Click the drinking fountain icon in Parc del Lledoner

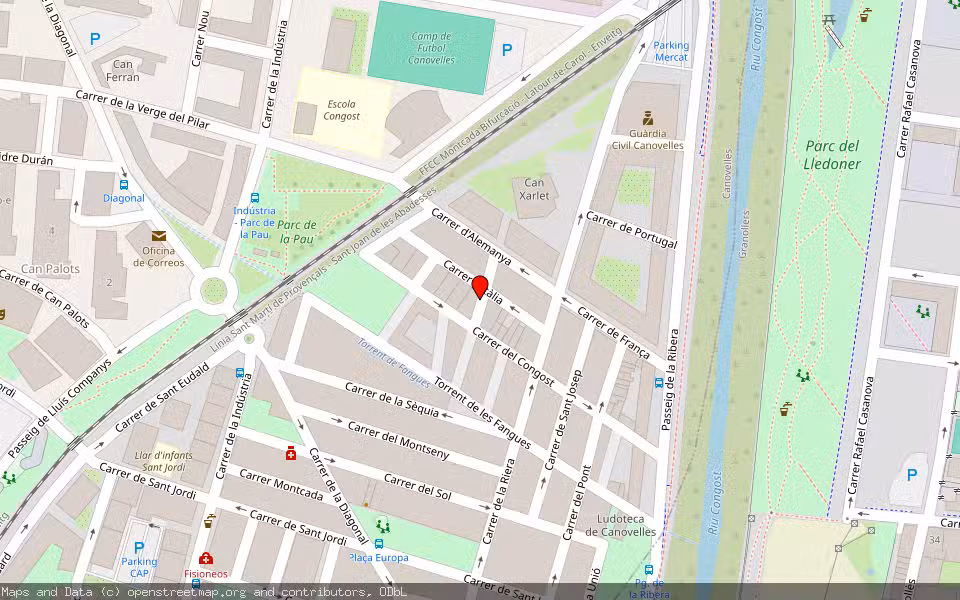785,408
